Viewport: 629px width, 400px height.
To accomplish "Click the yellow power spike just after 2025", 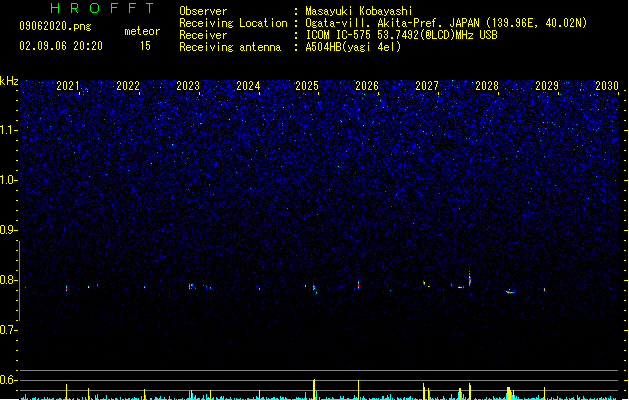I will pos(314,389).
